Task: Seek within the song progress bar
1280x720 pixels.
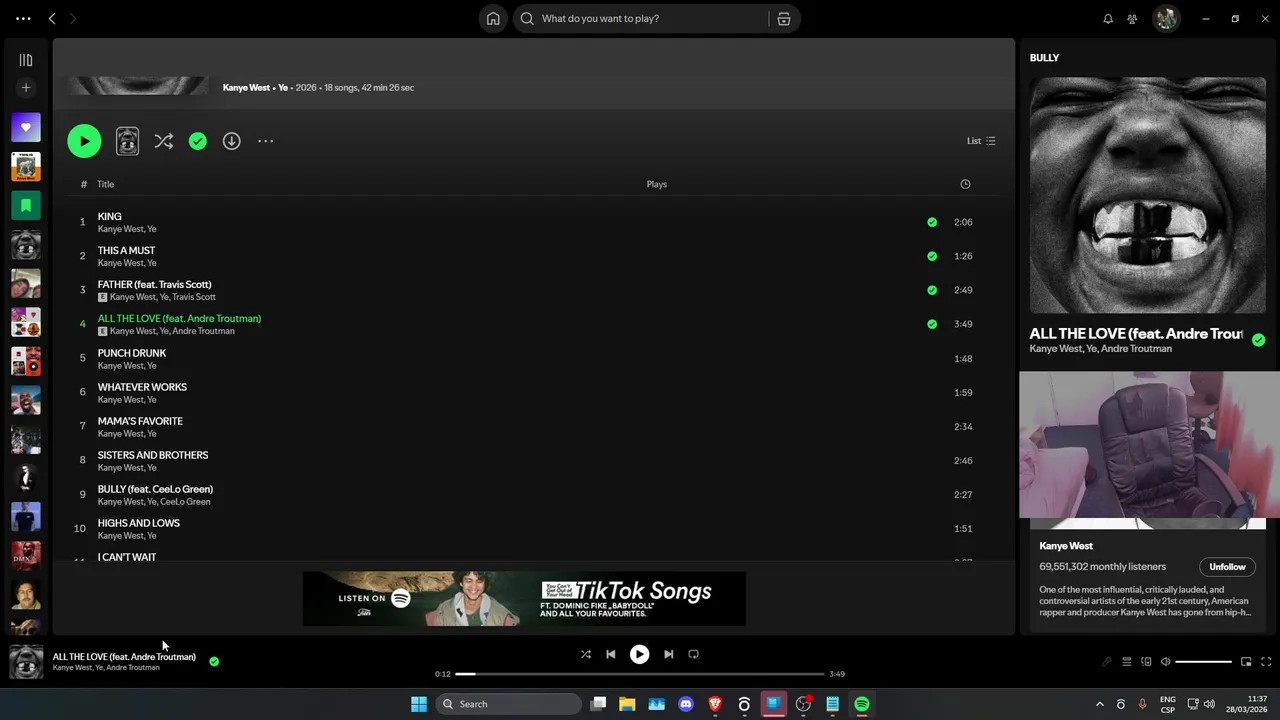Action: [640, 674]
